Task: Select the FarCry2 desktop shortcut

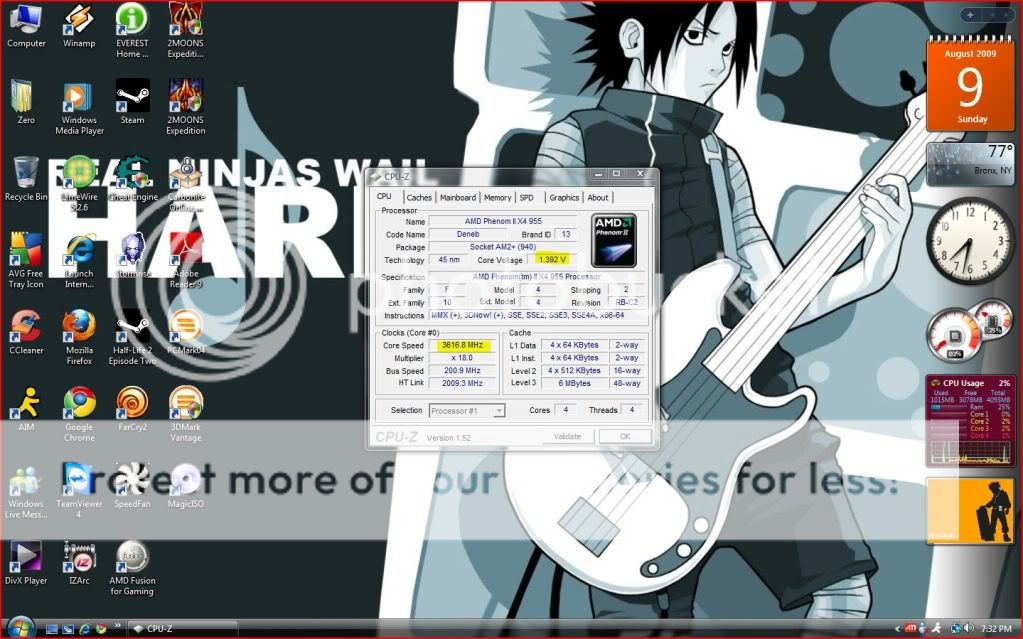Action: point(132,409)
